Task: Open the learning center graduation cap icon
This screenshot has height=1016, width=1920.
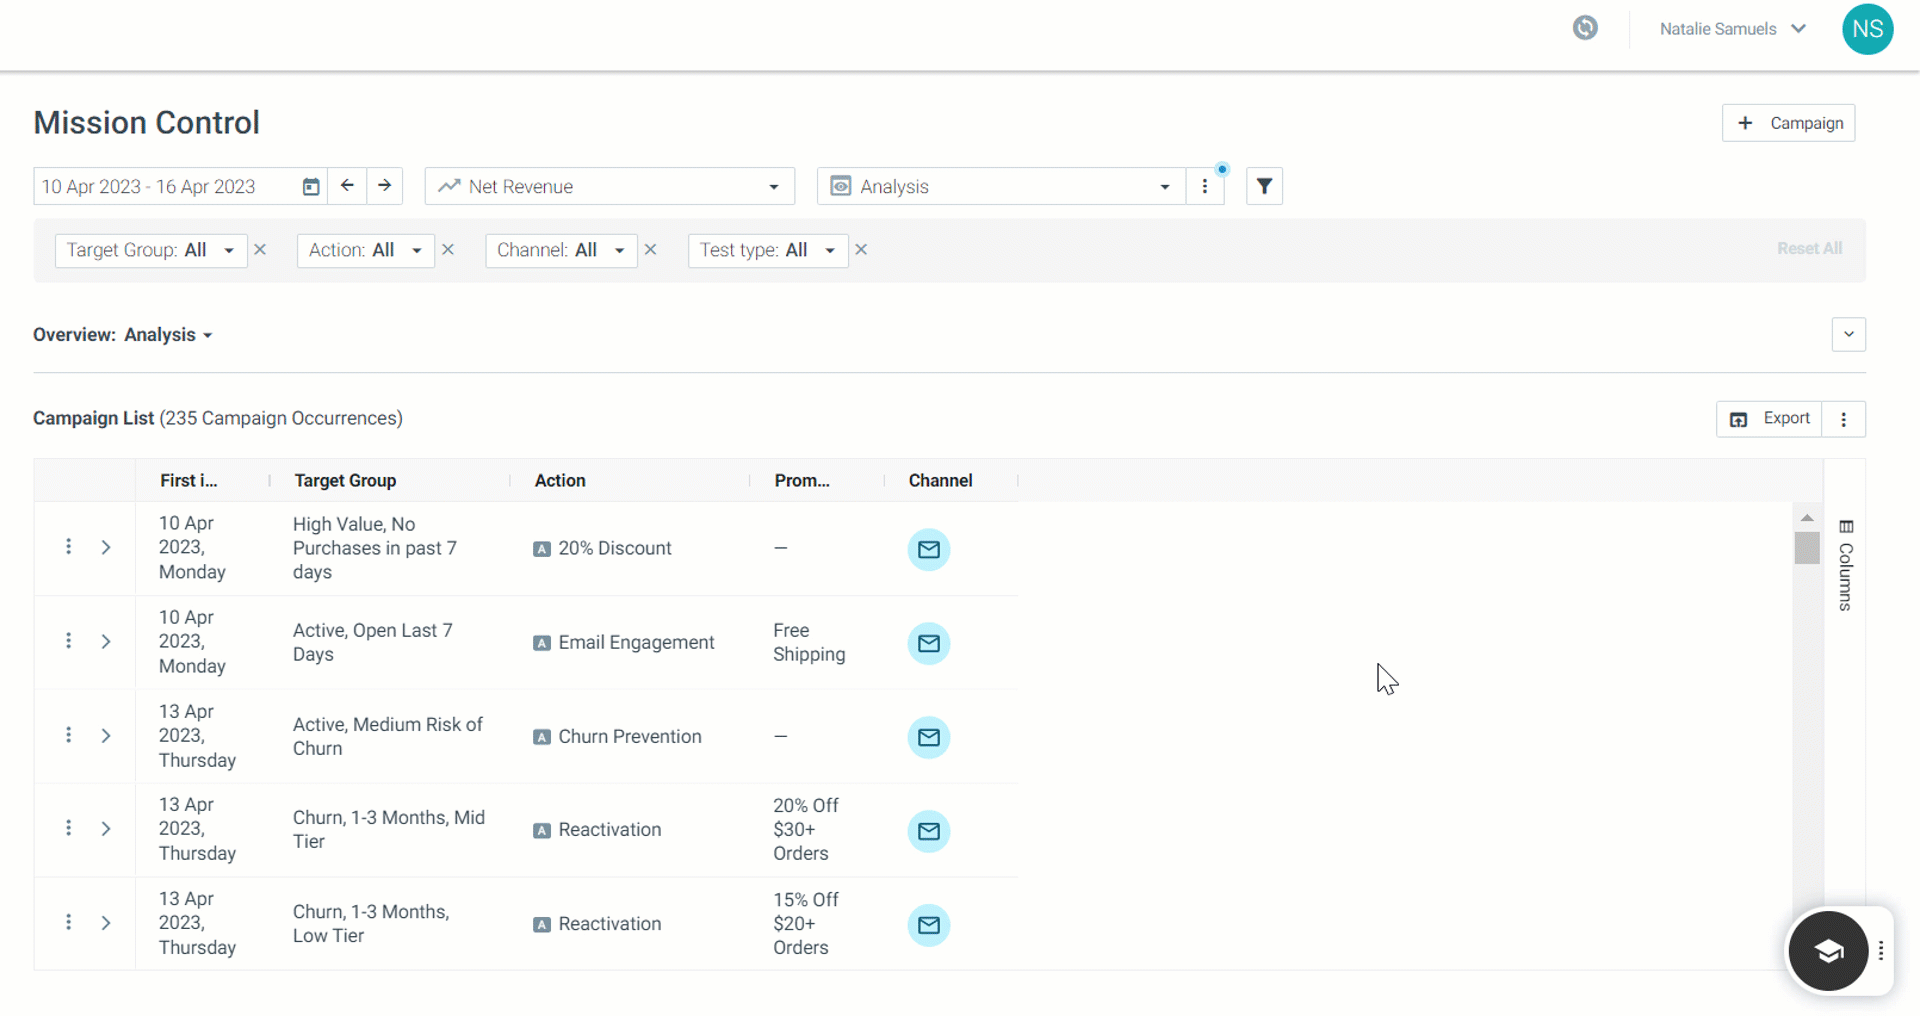Action: pos(1828,951)
